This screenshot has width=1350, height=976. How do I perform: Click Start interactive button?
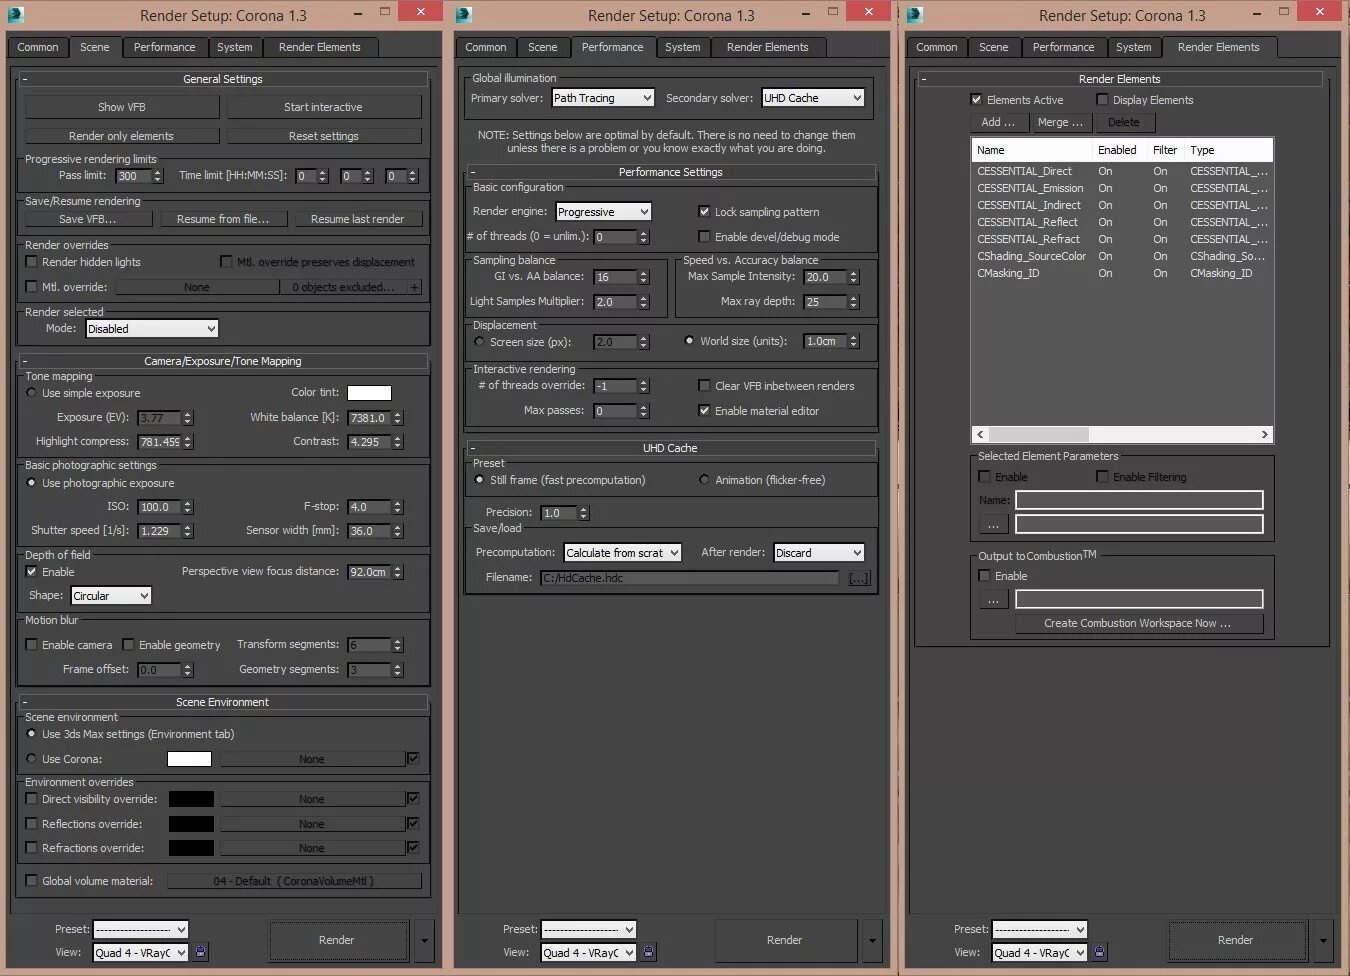pos(324,107)
